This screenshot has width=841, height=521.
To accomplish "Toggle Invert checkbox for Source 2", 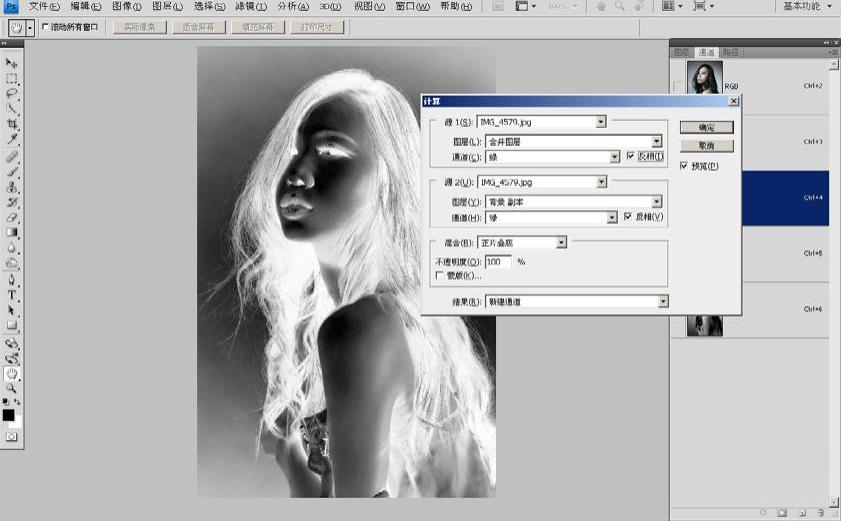I will 628,216.
